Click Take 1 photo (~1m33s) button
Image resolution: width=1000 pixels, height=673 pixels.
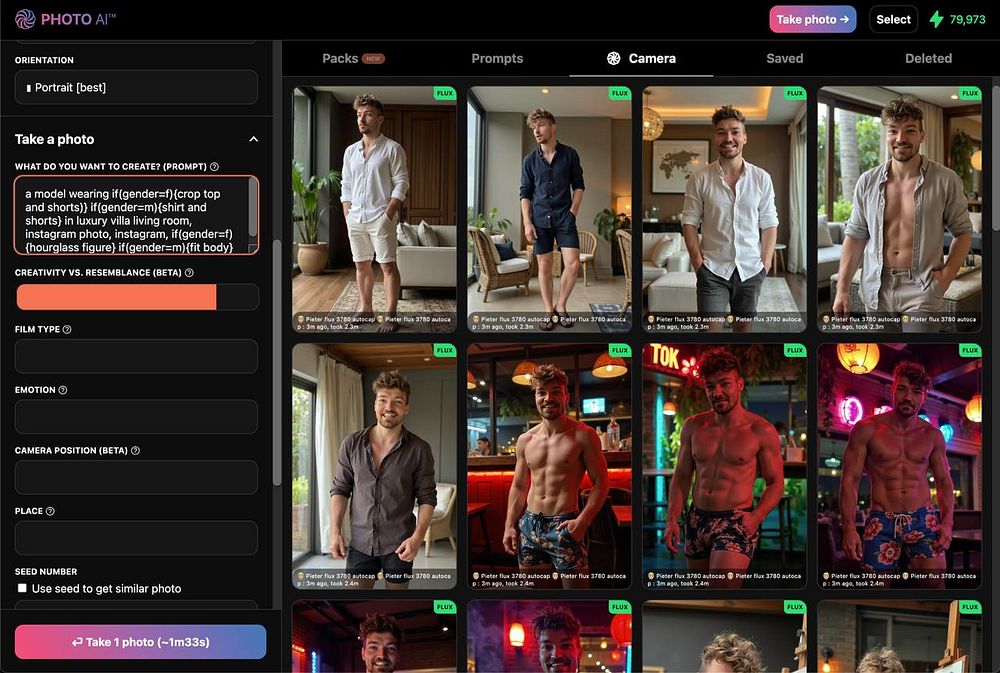(x=140, y=642)
